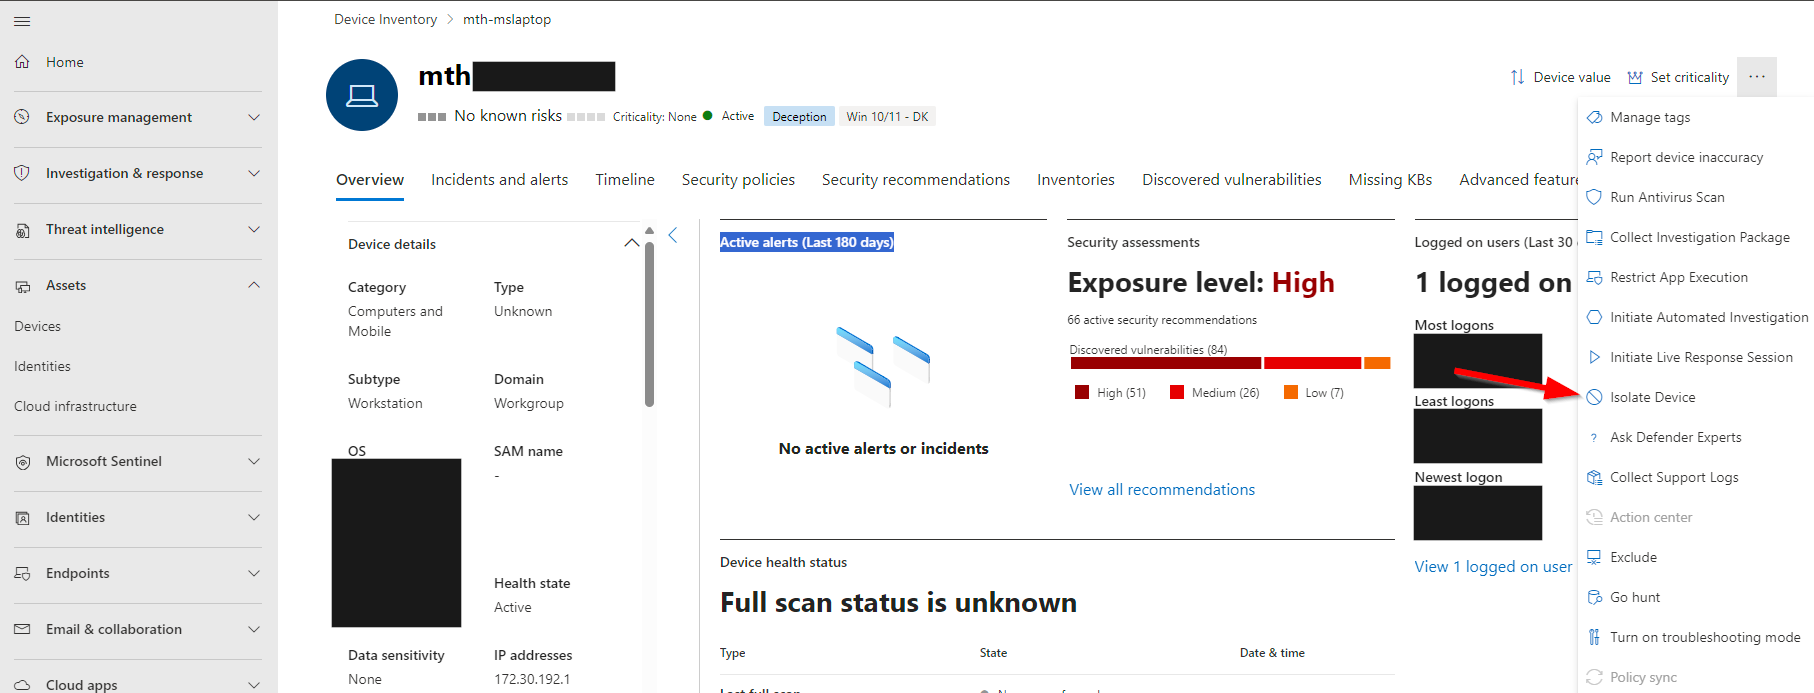1814x693 pixels.
Task: Collapse the side details pane arrow
Action: point(673,235)
